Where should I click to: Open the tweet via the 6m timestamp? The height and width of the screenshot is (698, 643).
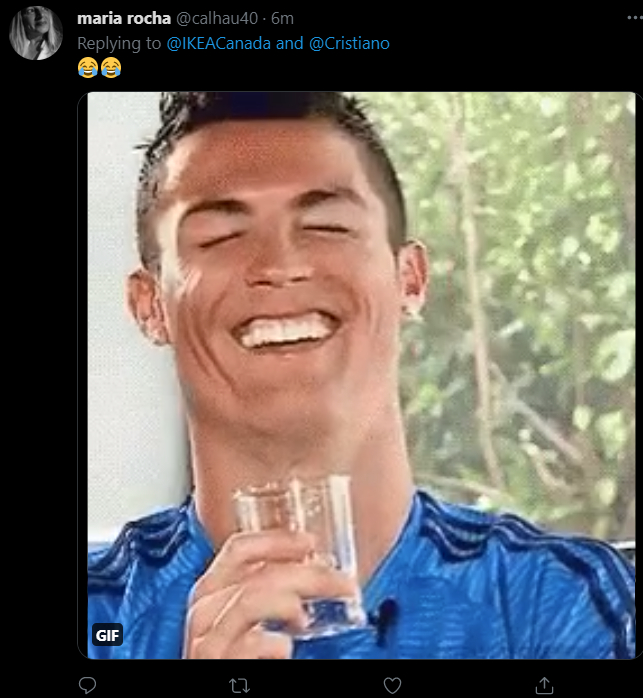point(282,19)
